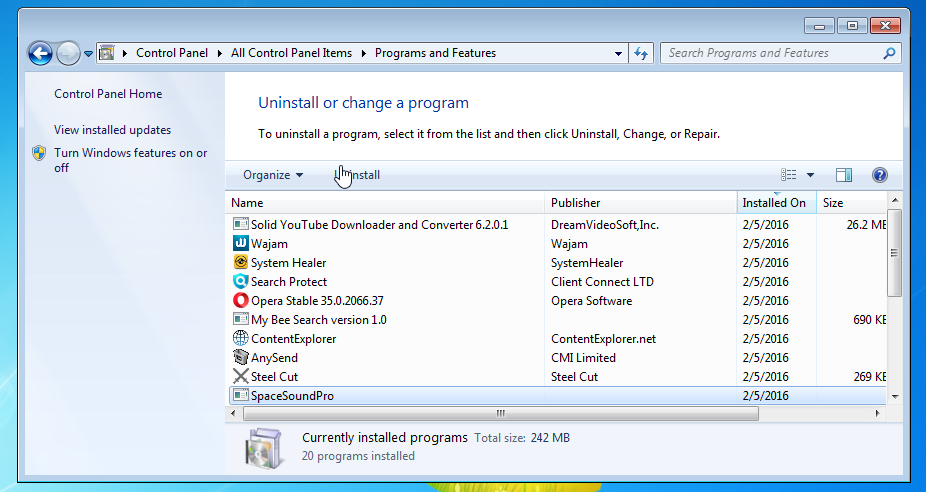Expand the arrow after All Control Panel Items
This screenshot has width=926, height=492.
[x=363, y=53]
